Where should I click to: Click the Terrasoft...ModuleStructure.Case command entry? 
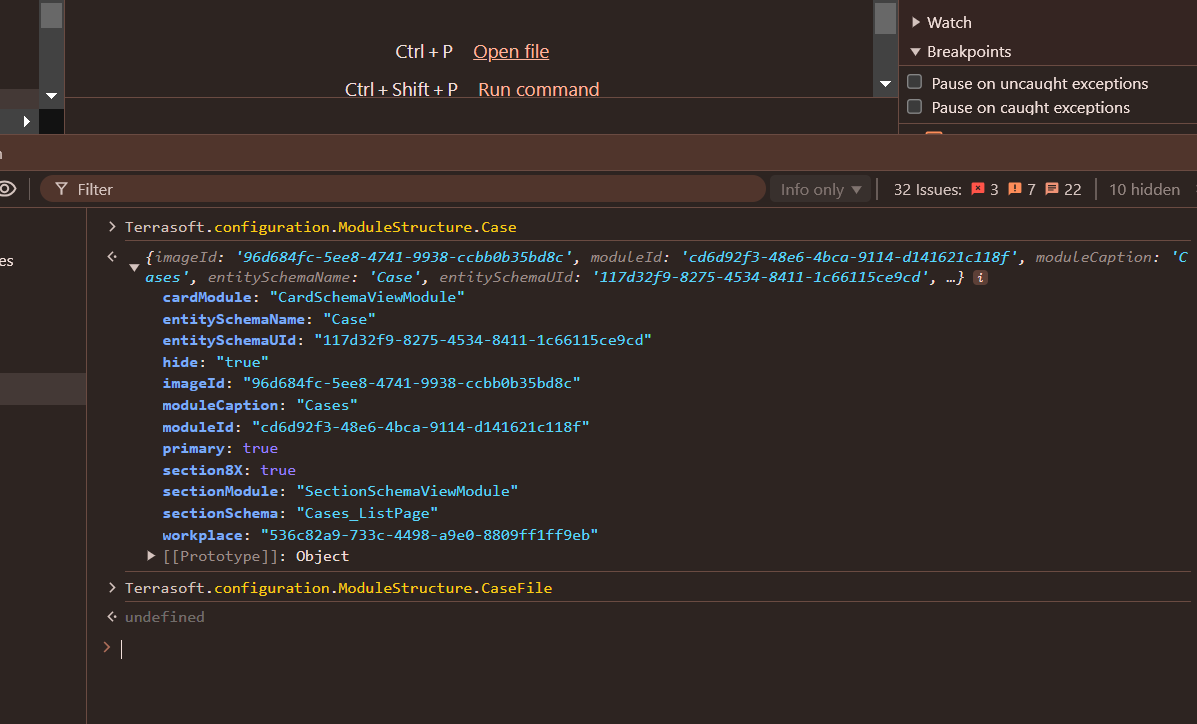point(321,227)
